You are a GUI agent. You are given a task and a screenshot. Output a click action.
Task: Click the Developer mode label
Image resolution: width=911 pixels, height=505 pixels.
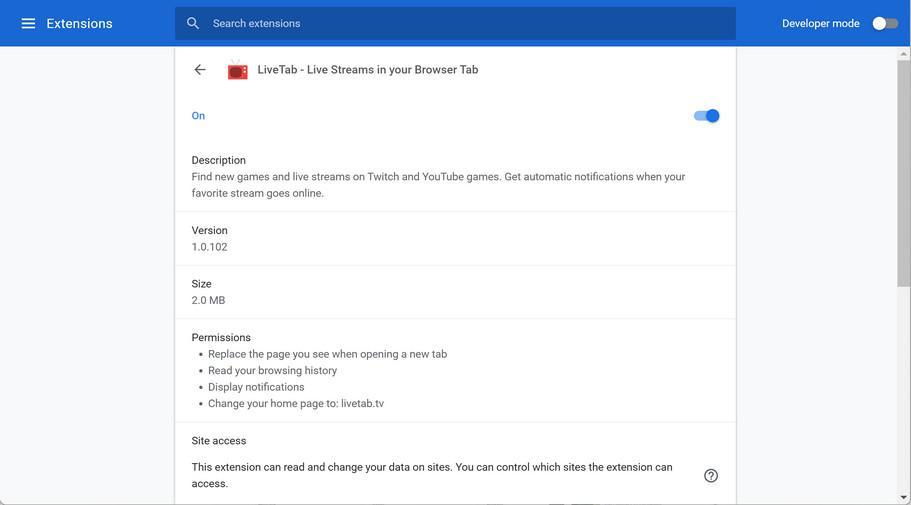820,23
